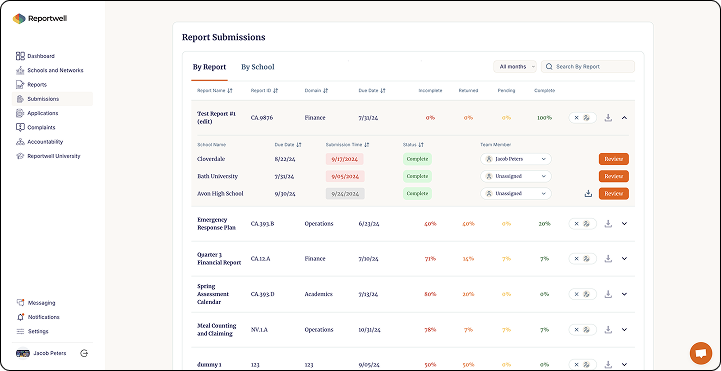
Task: Download the Quarter 3 Financial Report
Action: [608, 259]
